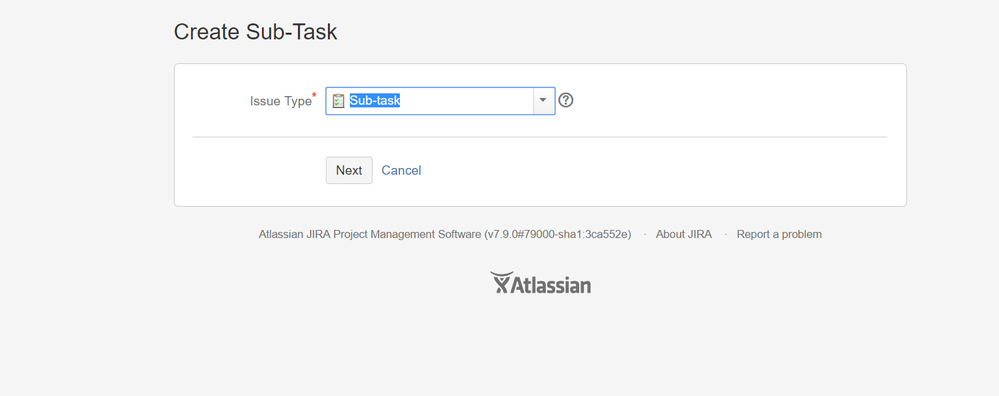999x396 pixels.
Task: Cancel sub-task creation
Action: tap(401, 170)
